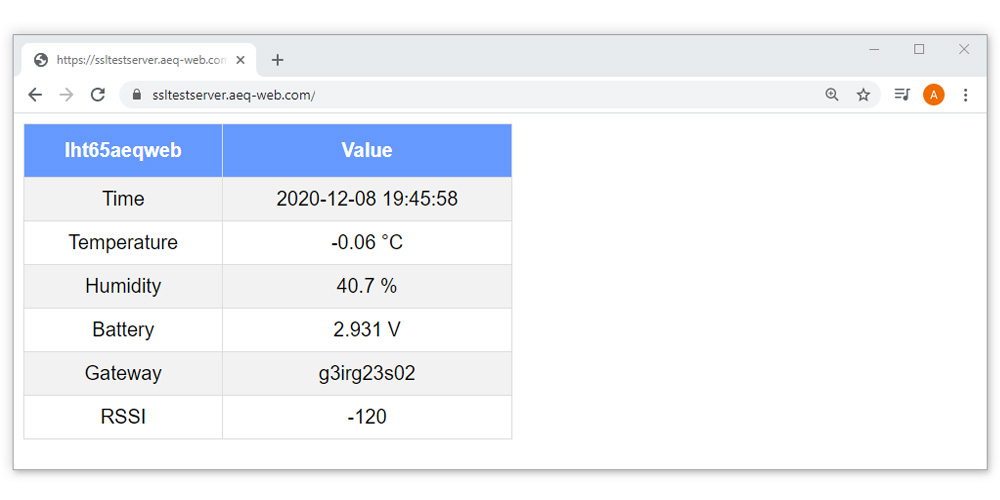The width and height of the screenshot is (1000, 500).
Task: Click the gateway value g3irg23s02
Action: (367, 373)
